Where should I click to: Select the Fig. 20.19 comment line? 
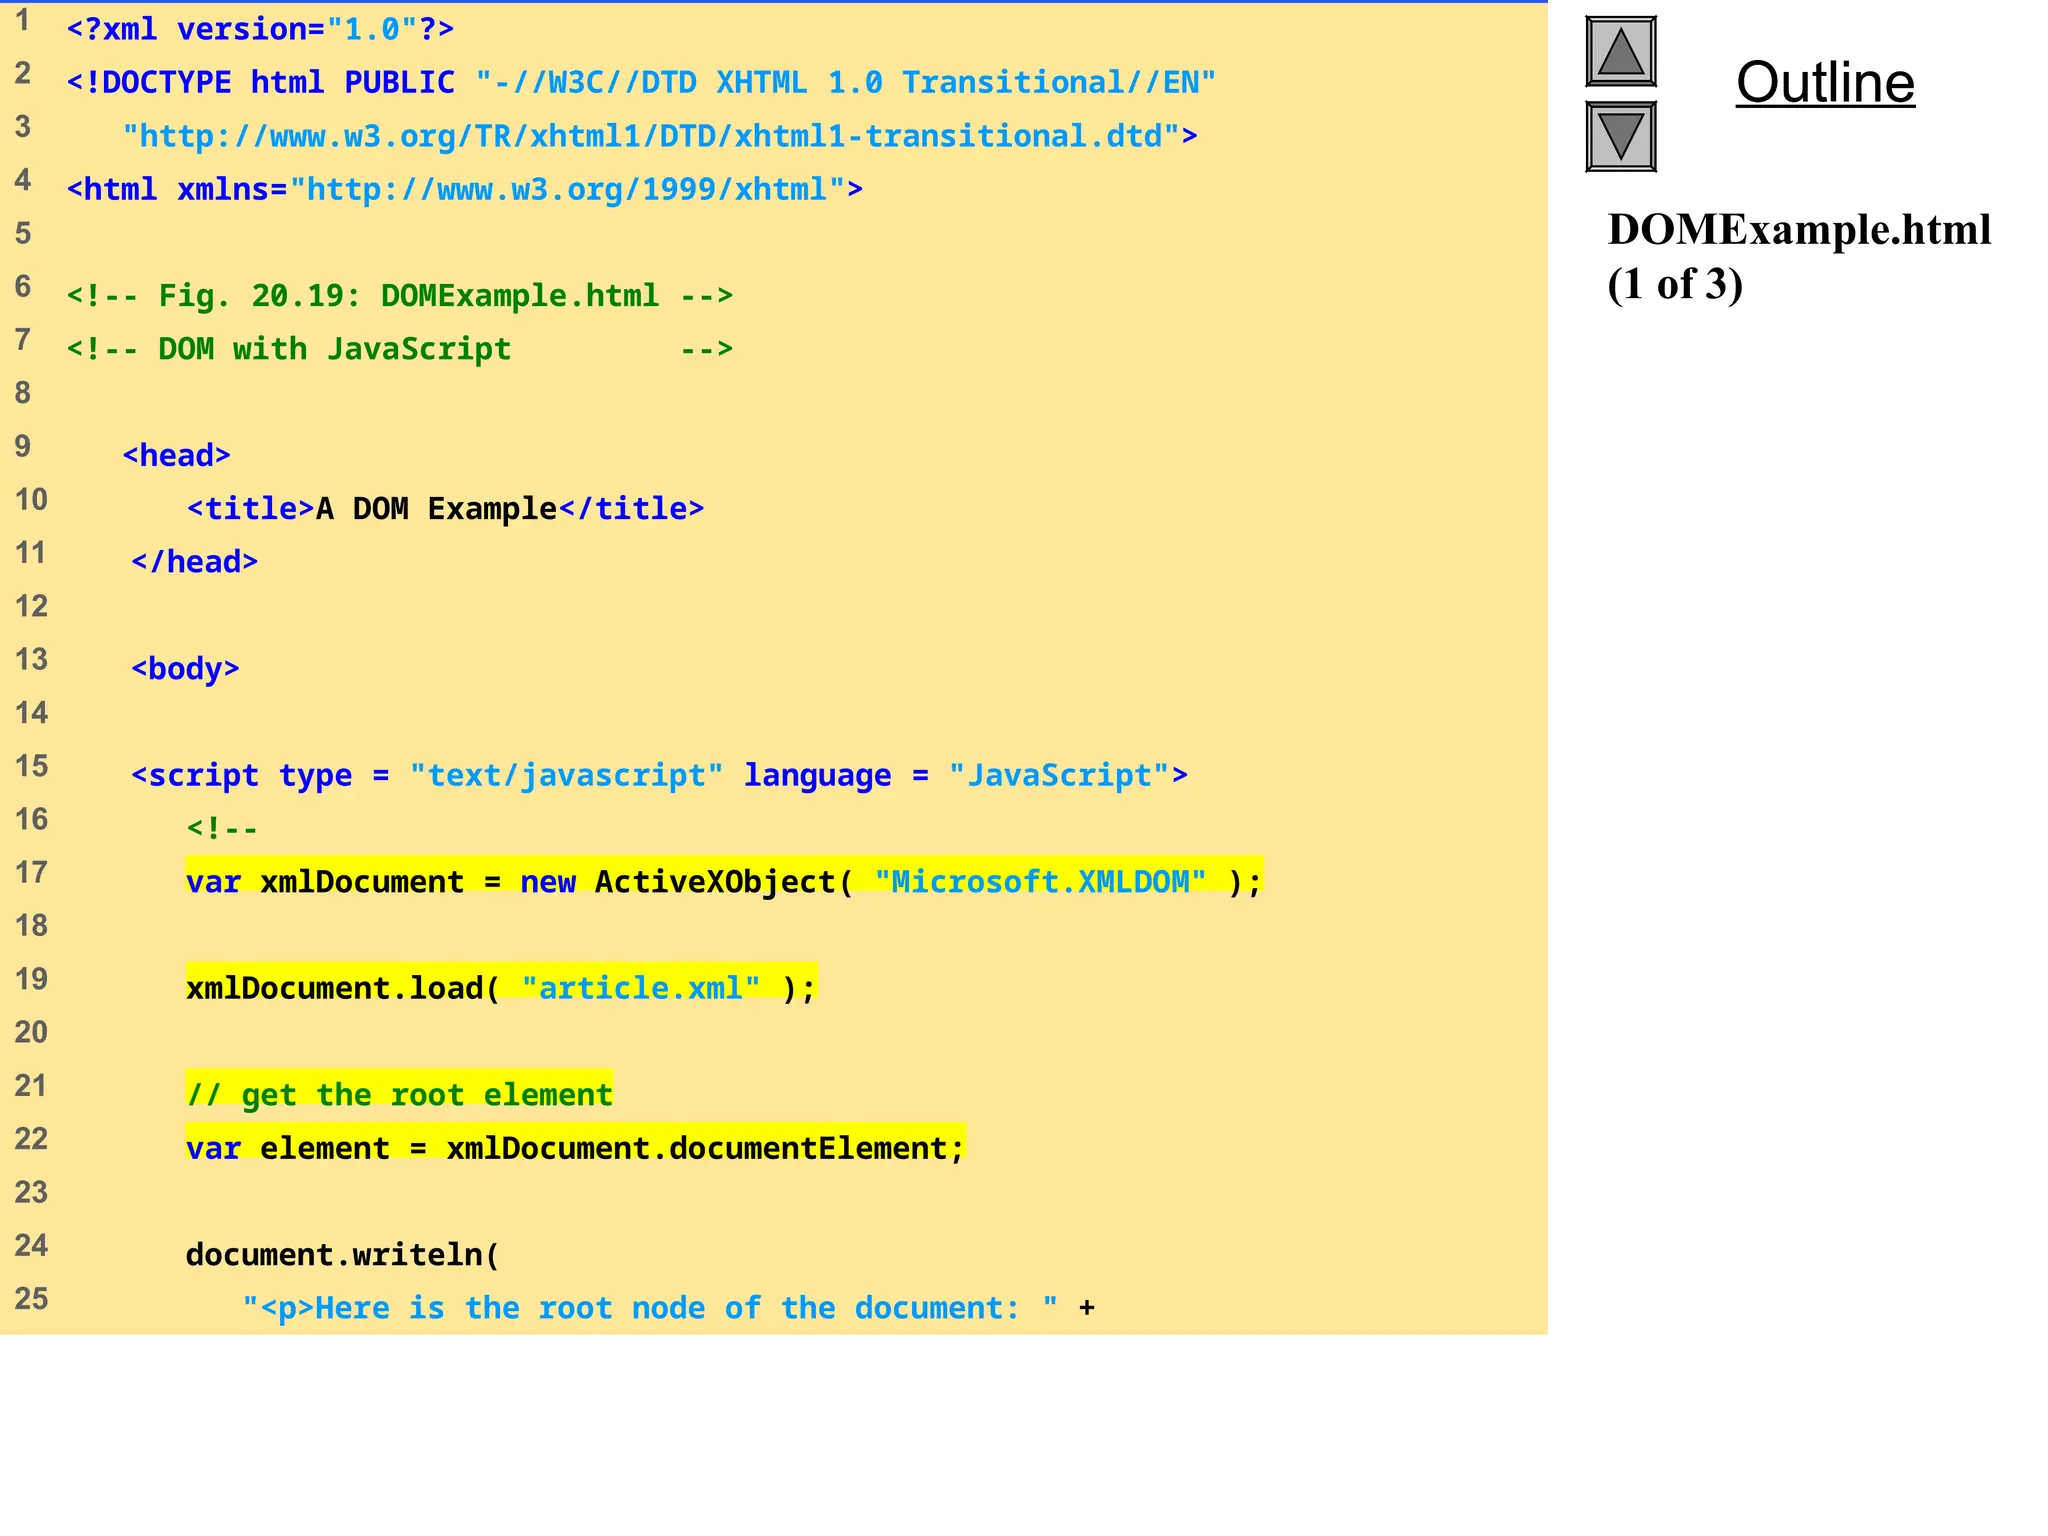(400, 295)
